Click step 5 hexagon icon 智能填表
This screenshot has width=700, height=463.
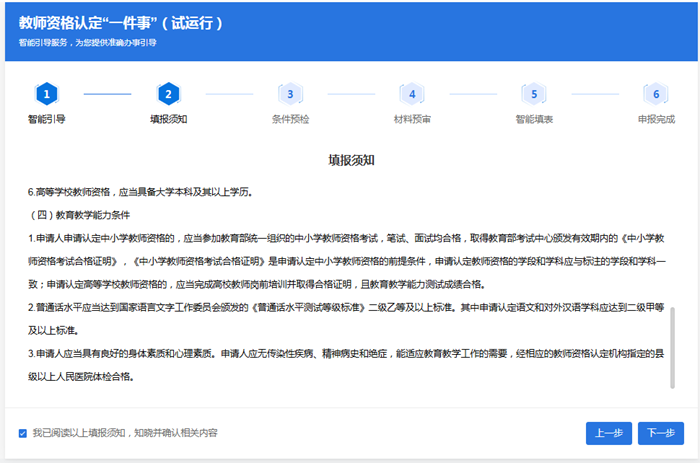(x=534, y=94)
